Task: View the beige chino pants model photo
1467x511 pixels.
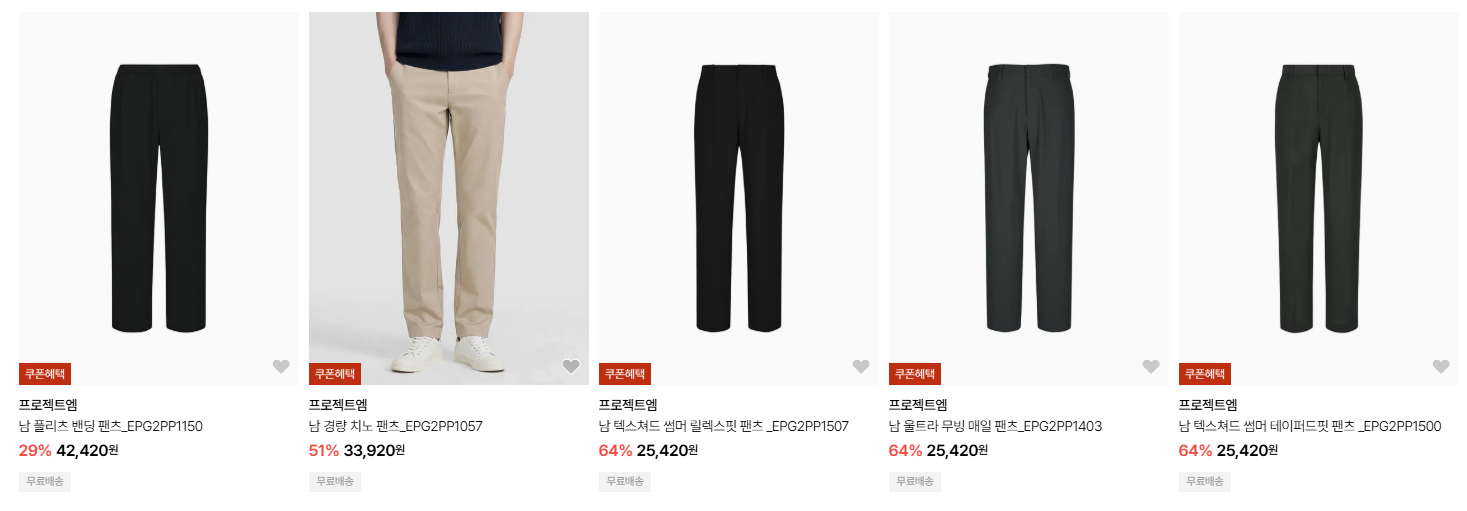Action: [449, 198]
